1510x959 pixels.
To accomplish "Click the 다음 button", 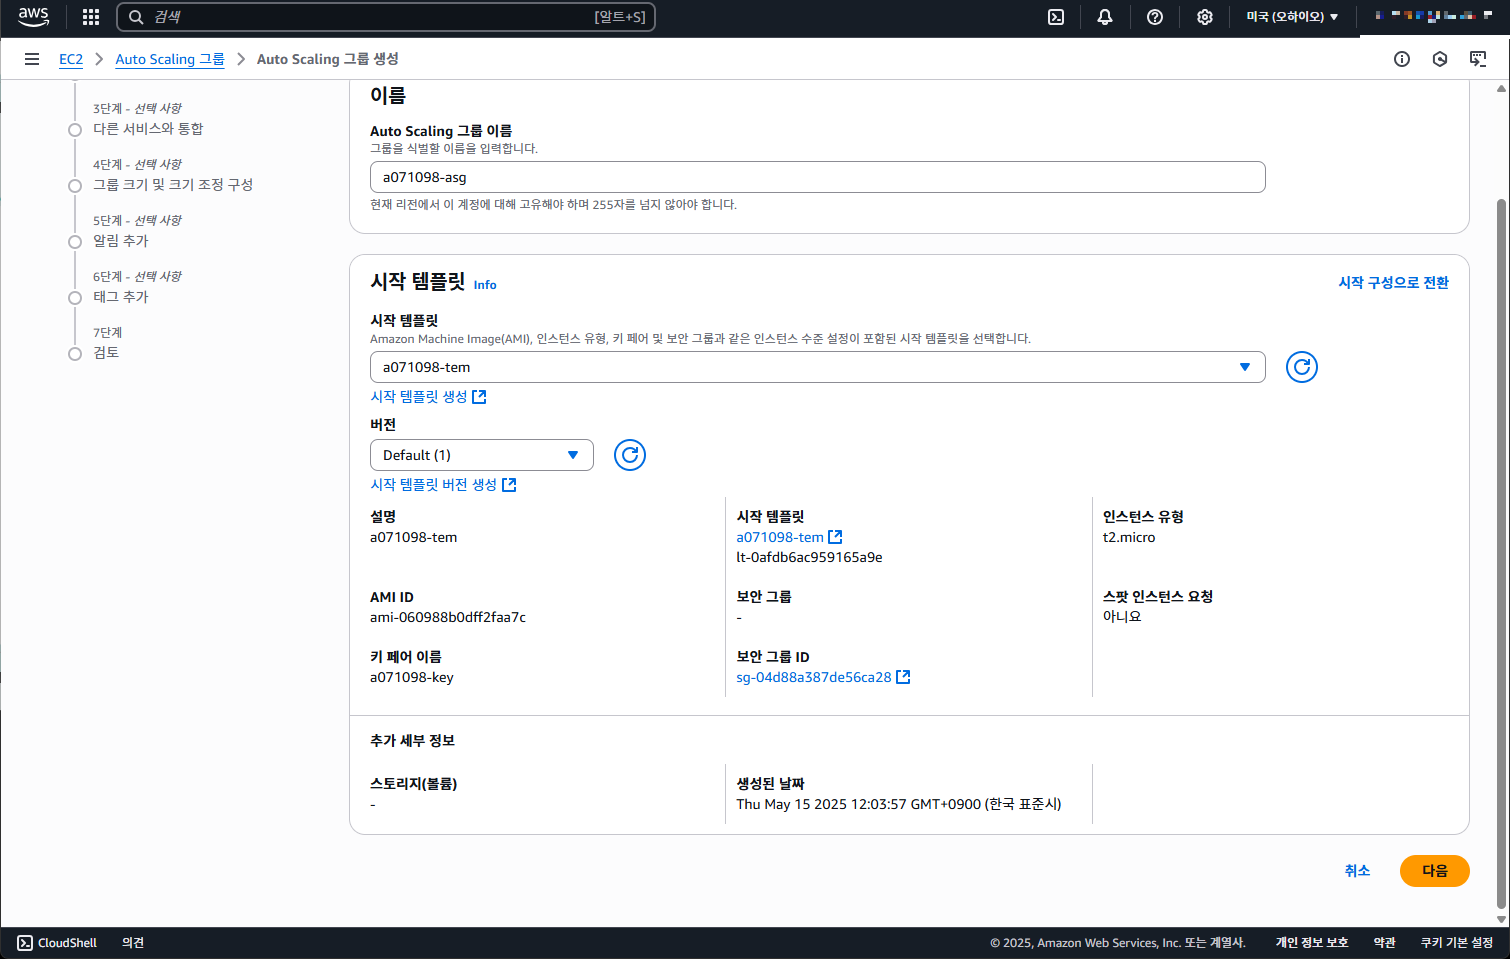I will [x=1435, y=871].
